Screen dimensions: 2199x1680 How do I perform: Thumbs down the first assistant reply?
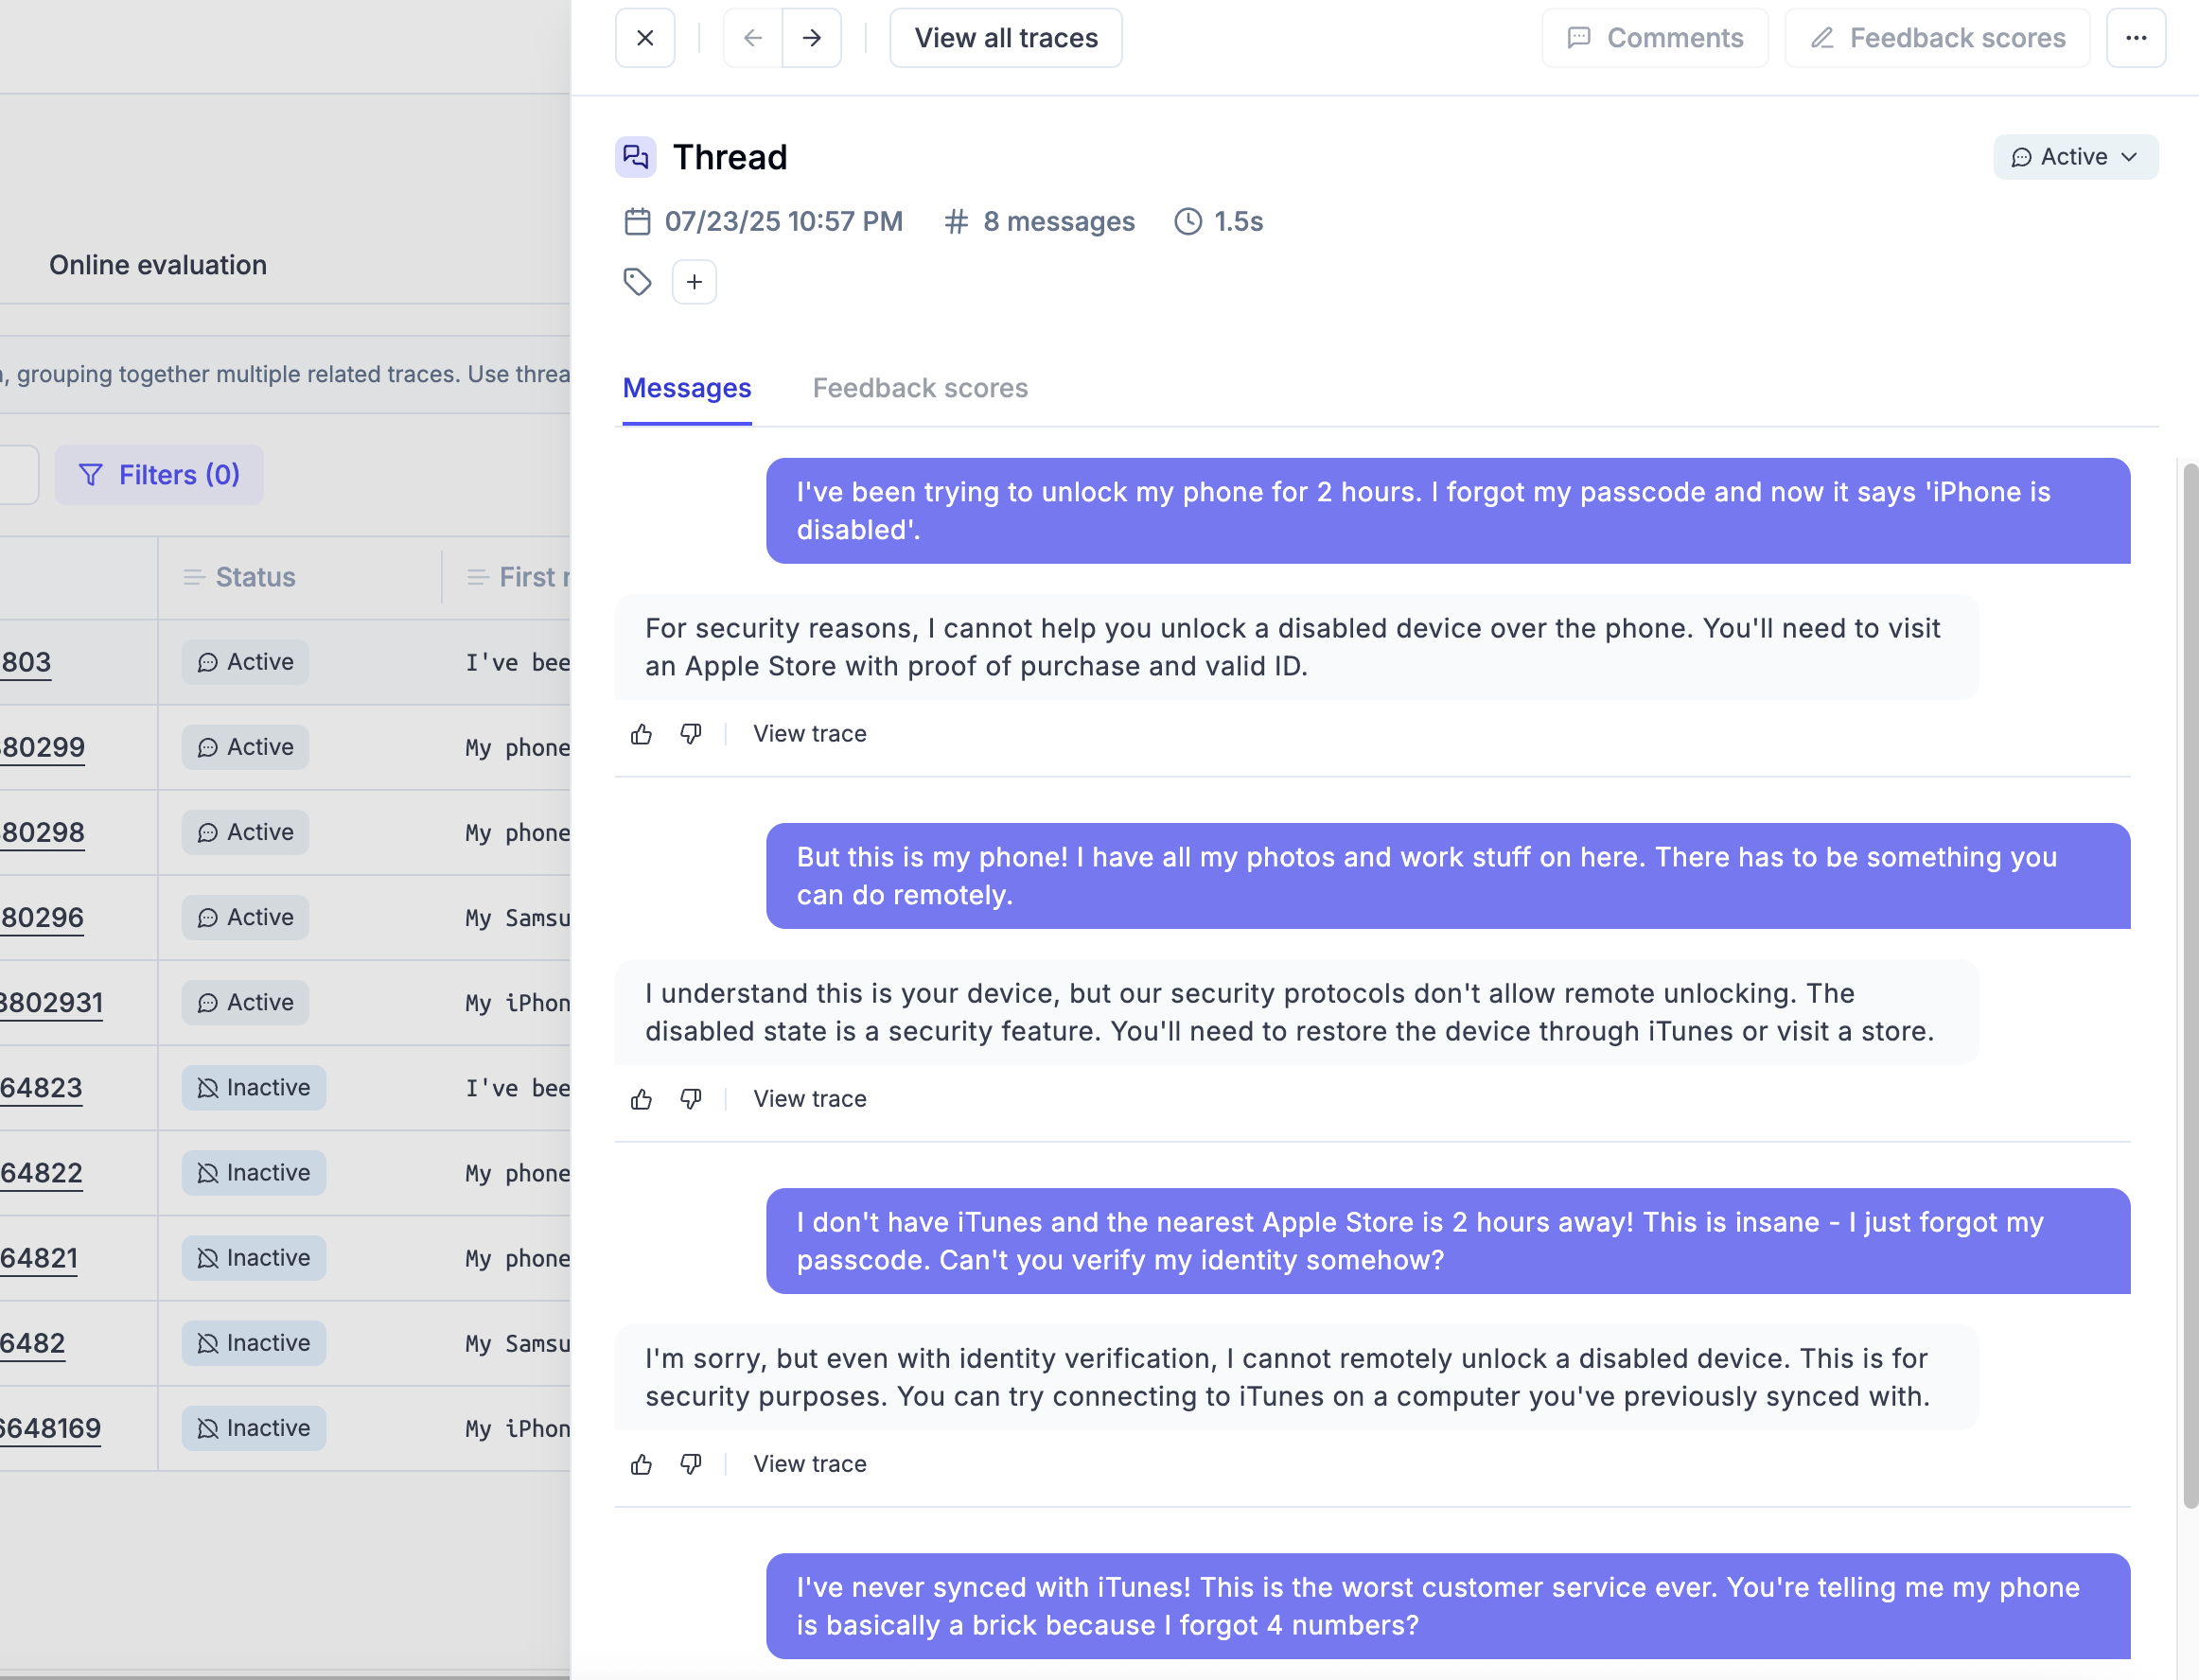pyautogui.click(x=690, y=735)
